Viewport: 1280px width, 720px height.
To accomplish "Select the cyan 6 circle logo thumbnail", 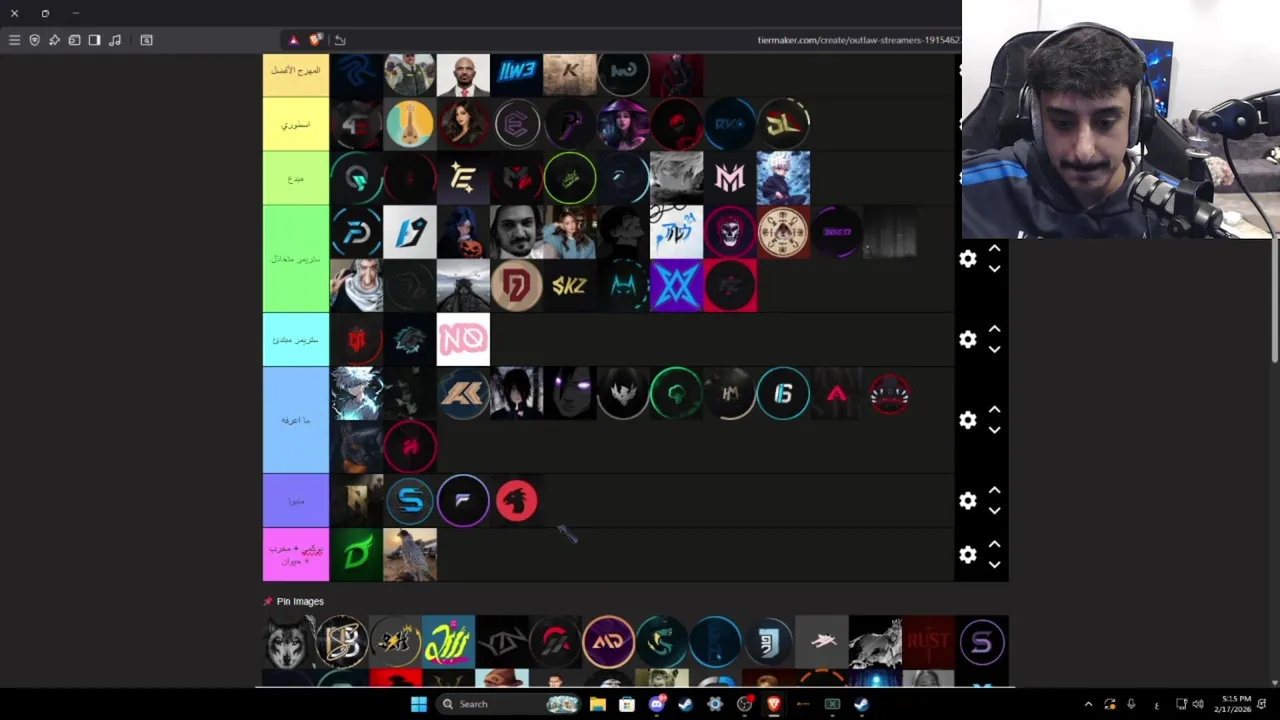I will coord(783,394).
